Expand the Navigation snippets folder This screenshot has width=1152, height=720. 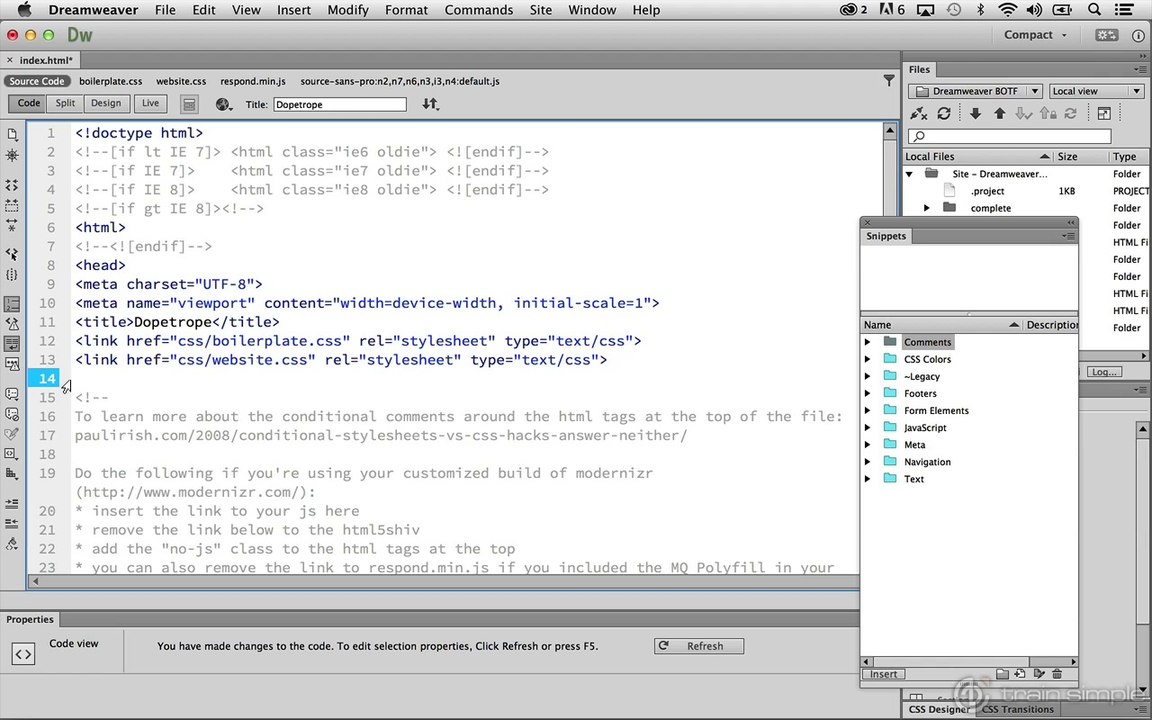click(868, 461)
